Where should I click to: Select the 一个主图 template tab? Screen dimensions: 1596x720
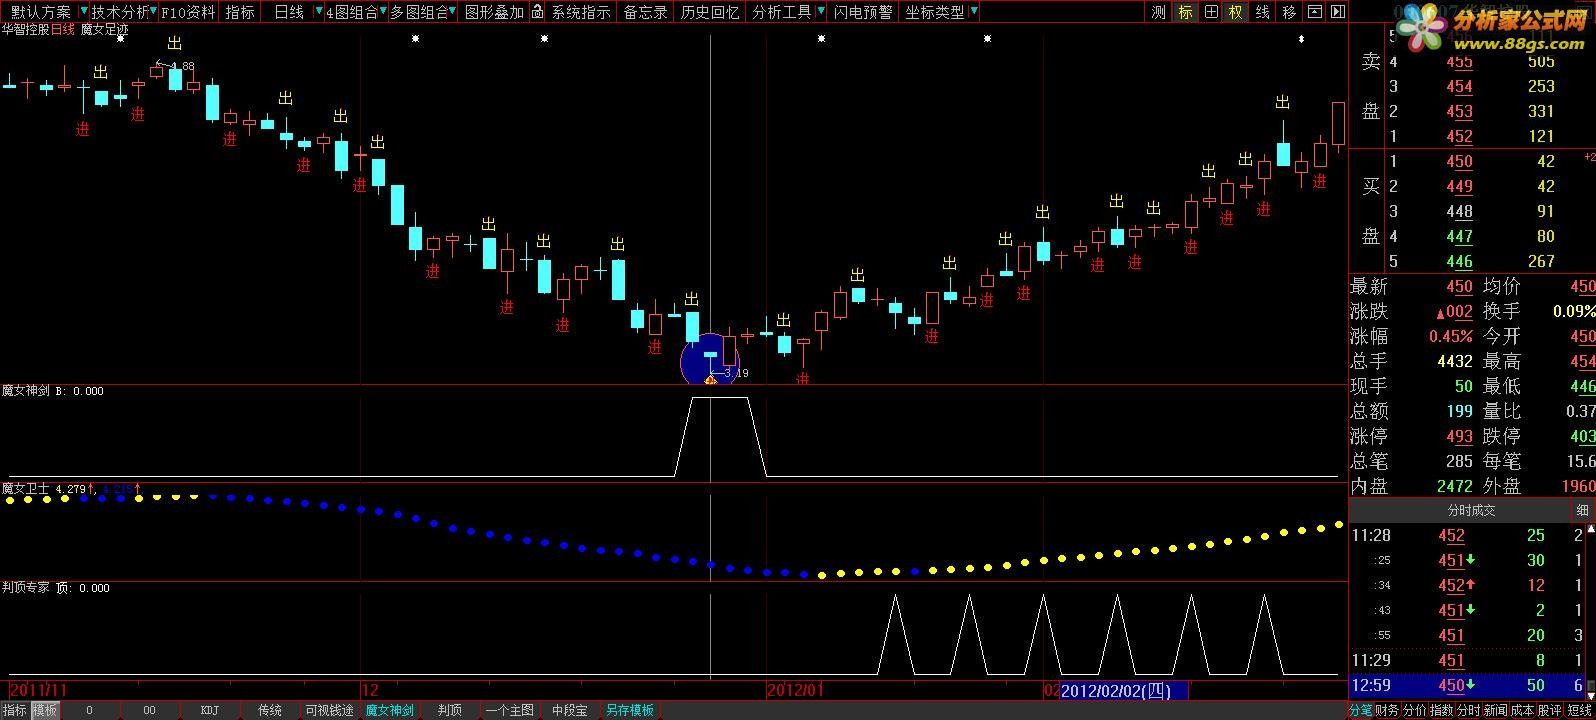pyautogui.click(x=509, y=710)
